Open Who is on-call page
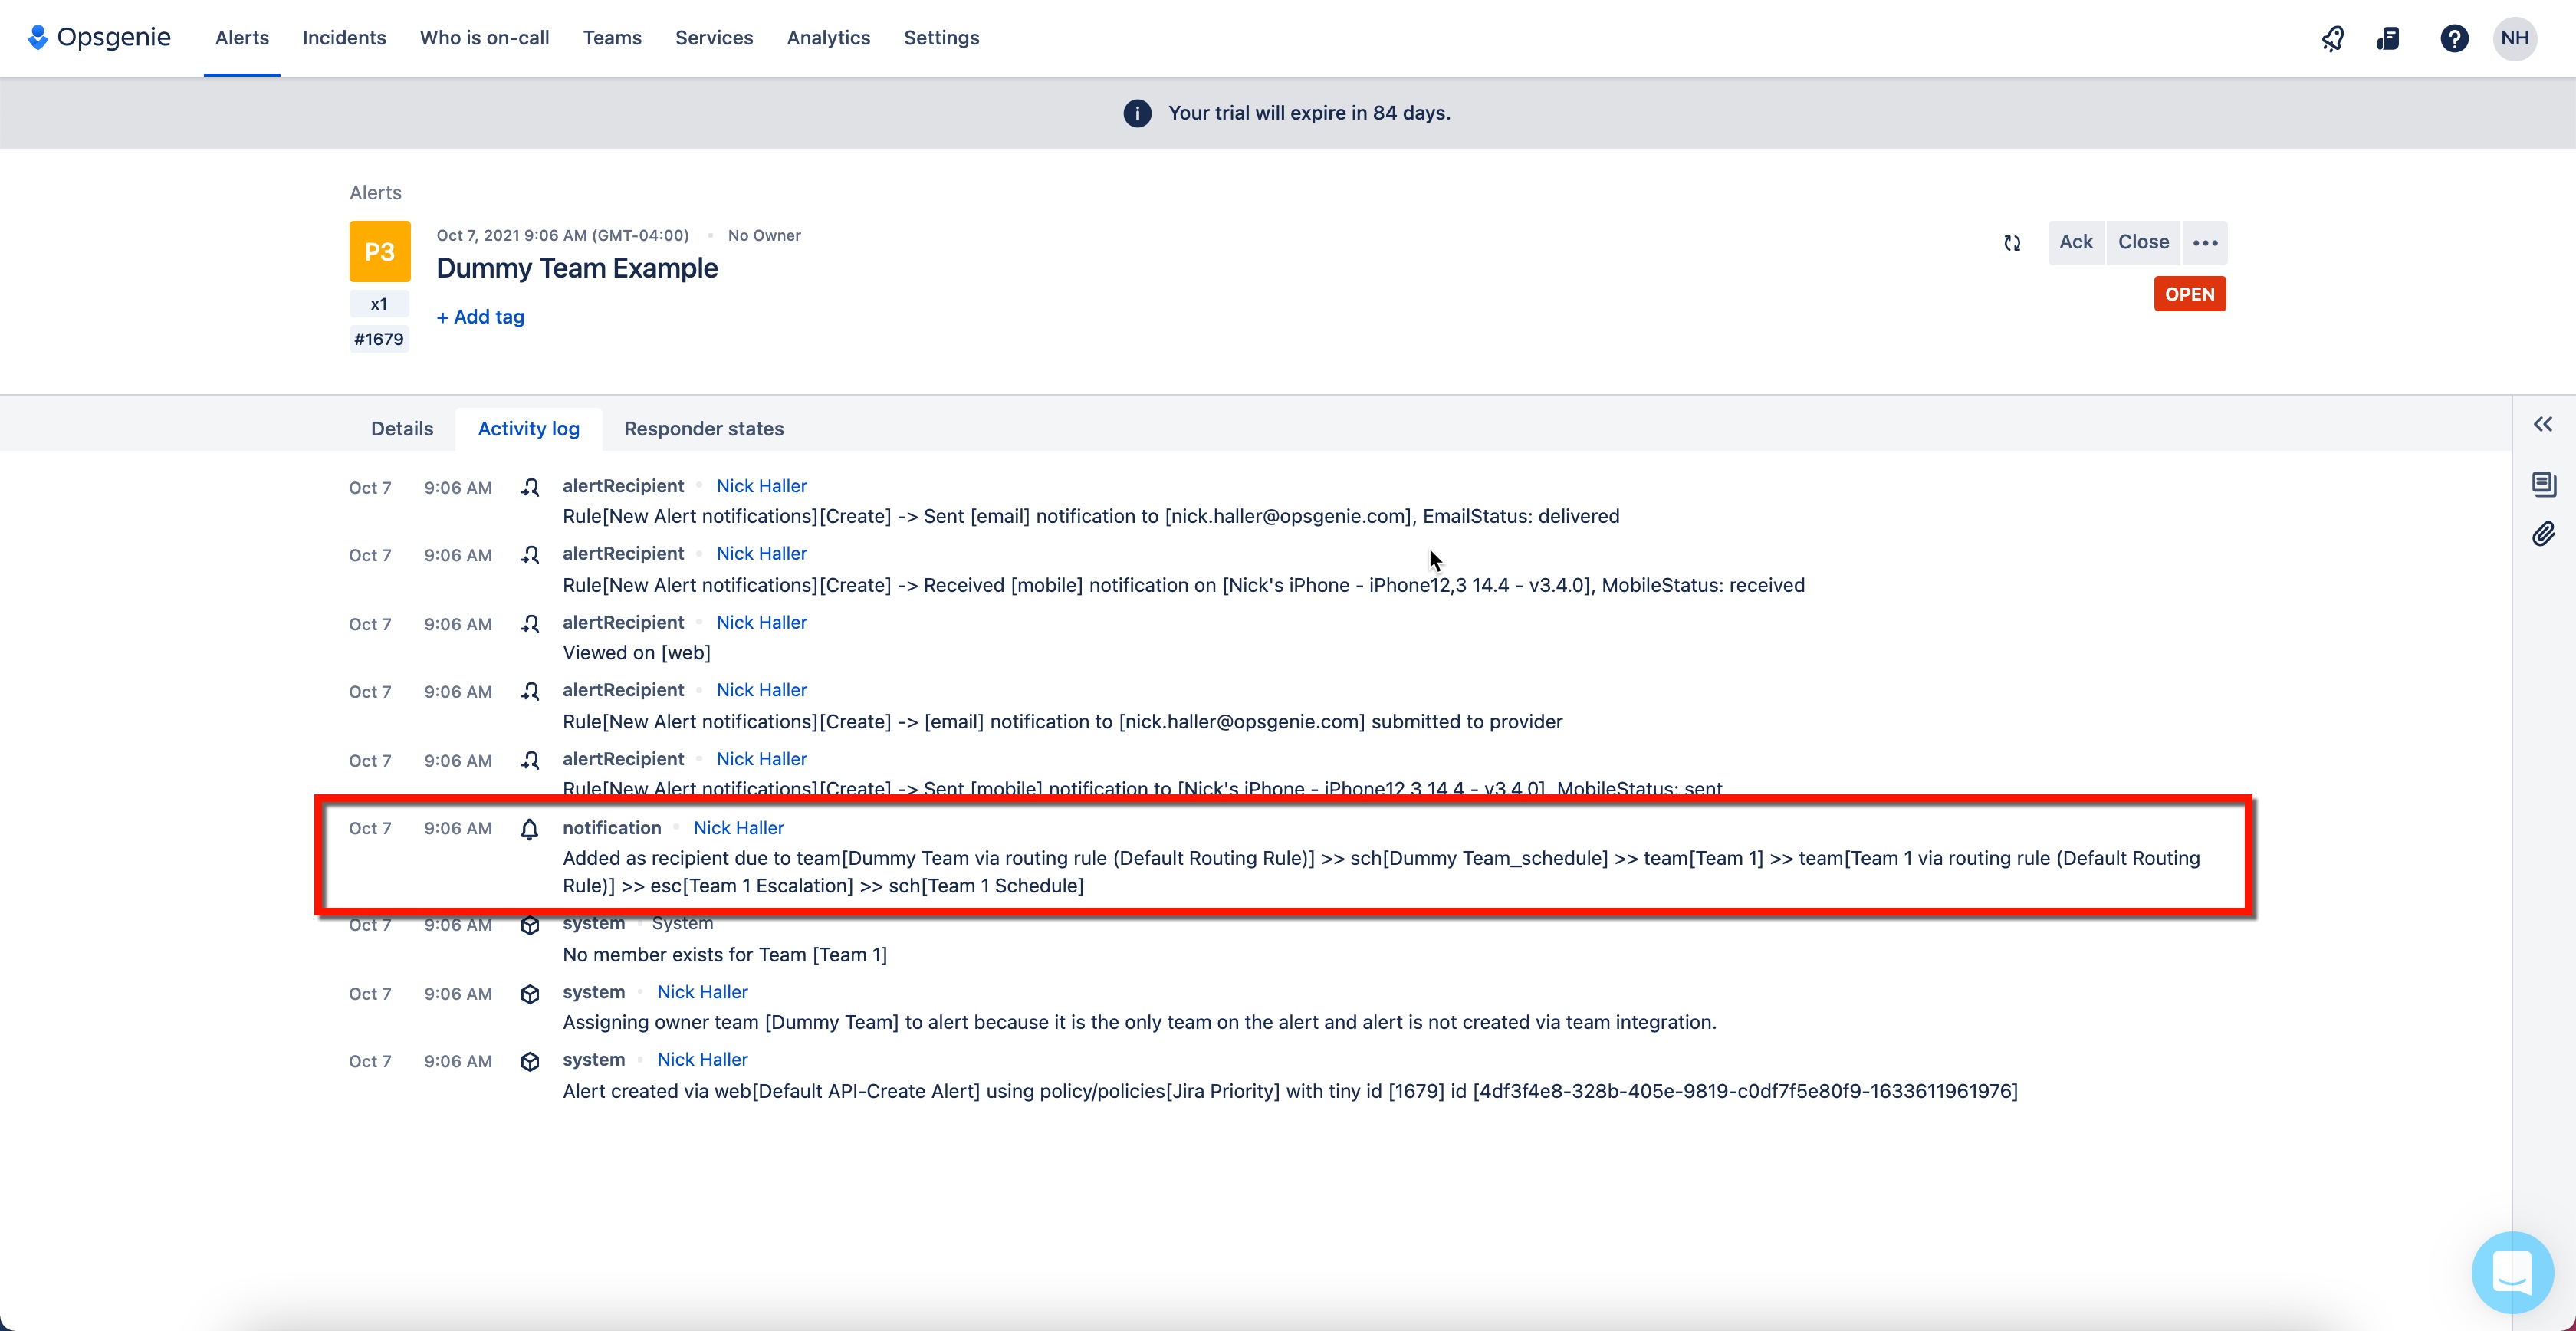 485,37
